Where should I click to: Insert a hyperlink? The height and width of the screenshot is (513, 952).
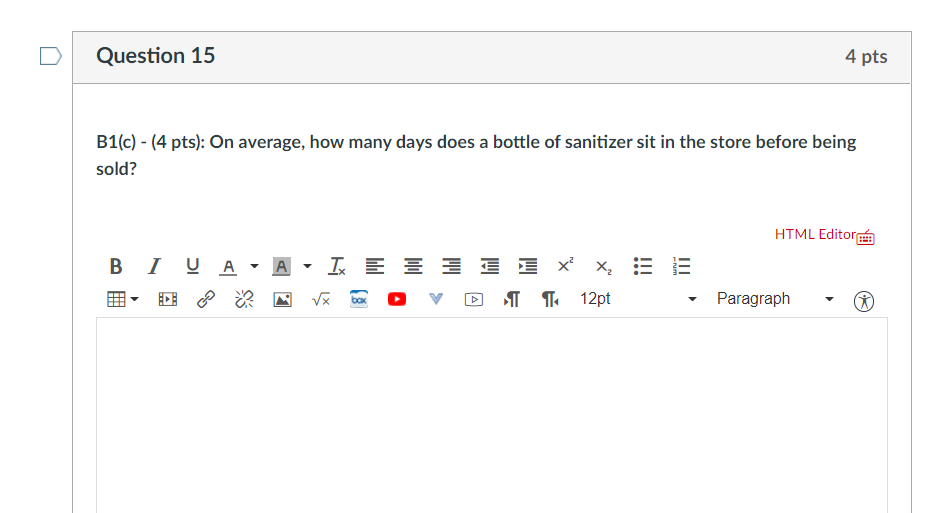[x=206, y=299]
